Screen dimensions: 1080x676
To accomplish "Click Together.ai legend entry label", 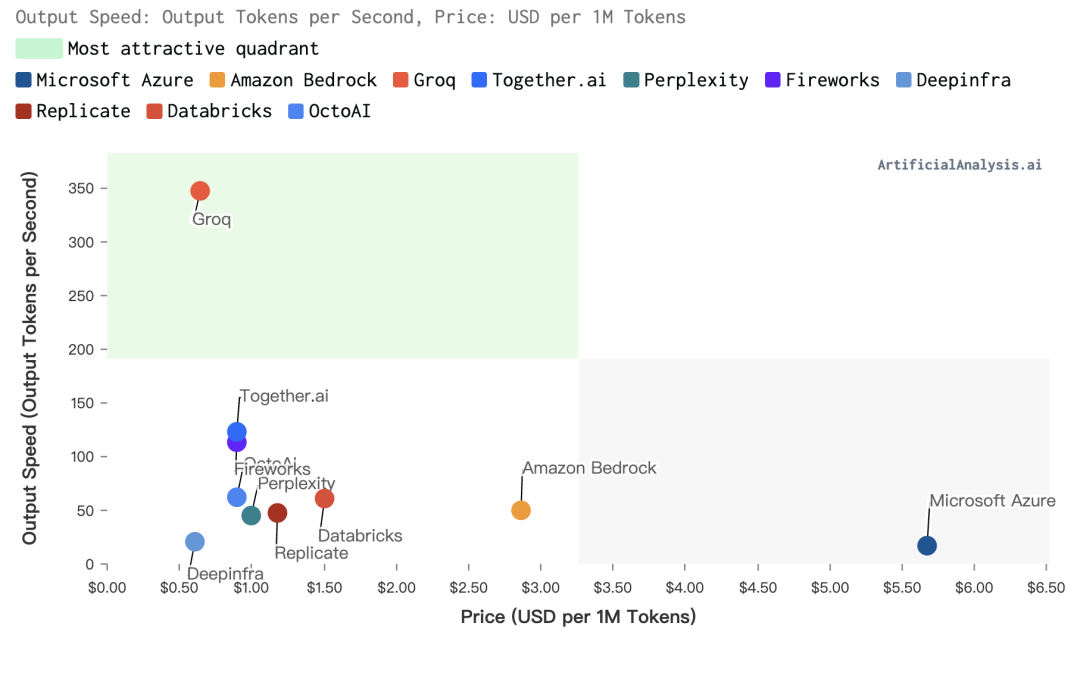I will (549, 80).
